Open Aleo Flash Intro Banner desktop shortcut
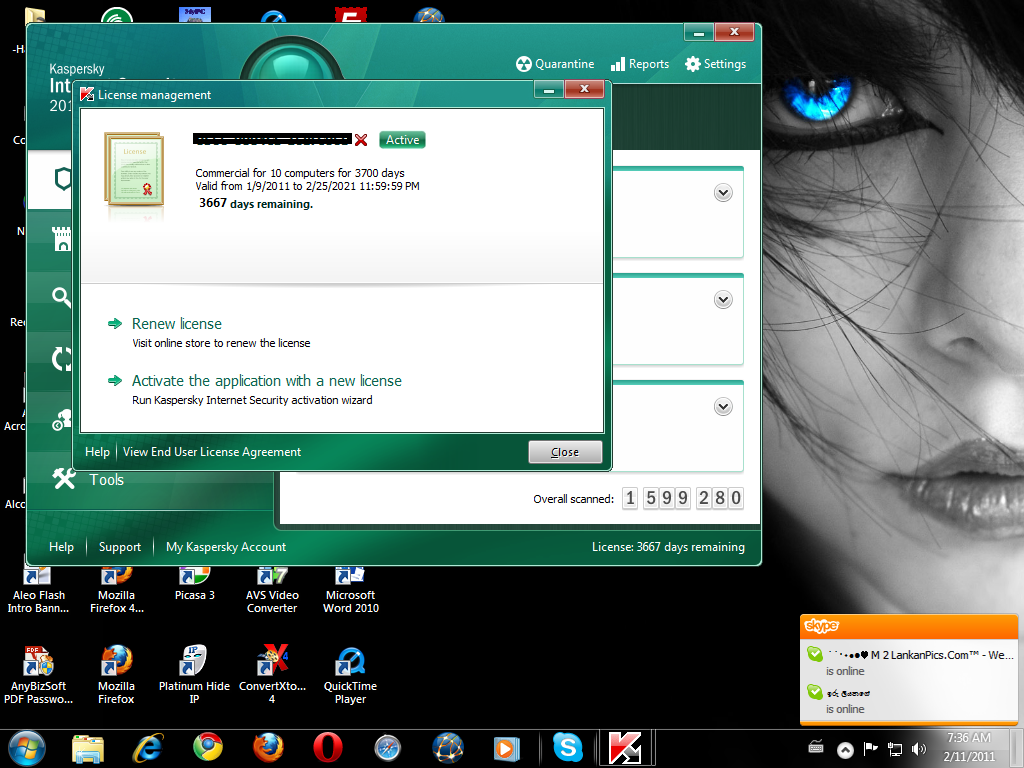Screen dimensions: 1024x768 point(38,590)
